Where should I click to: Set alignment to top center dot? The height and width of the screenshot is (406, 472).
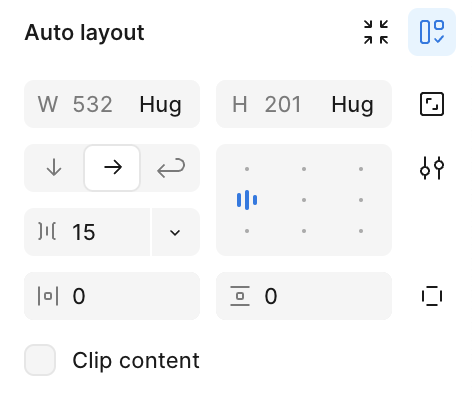coord(304,169)
